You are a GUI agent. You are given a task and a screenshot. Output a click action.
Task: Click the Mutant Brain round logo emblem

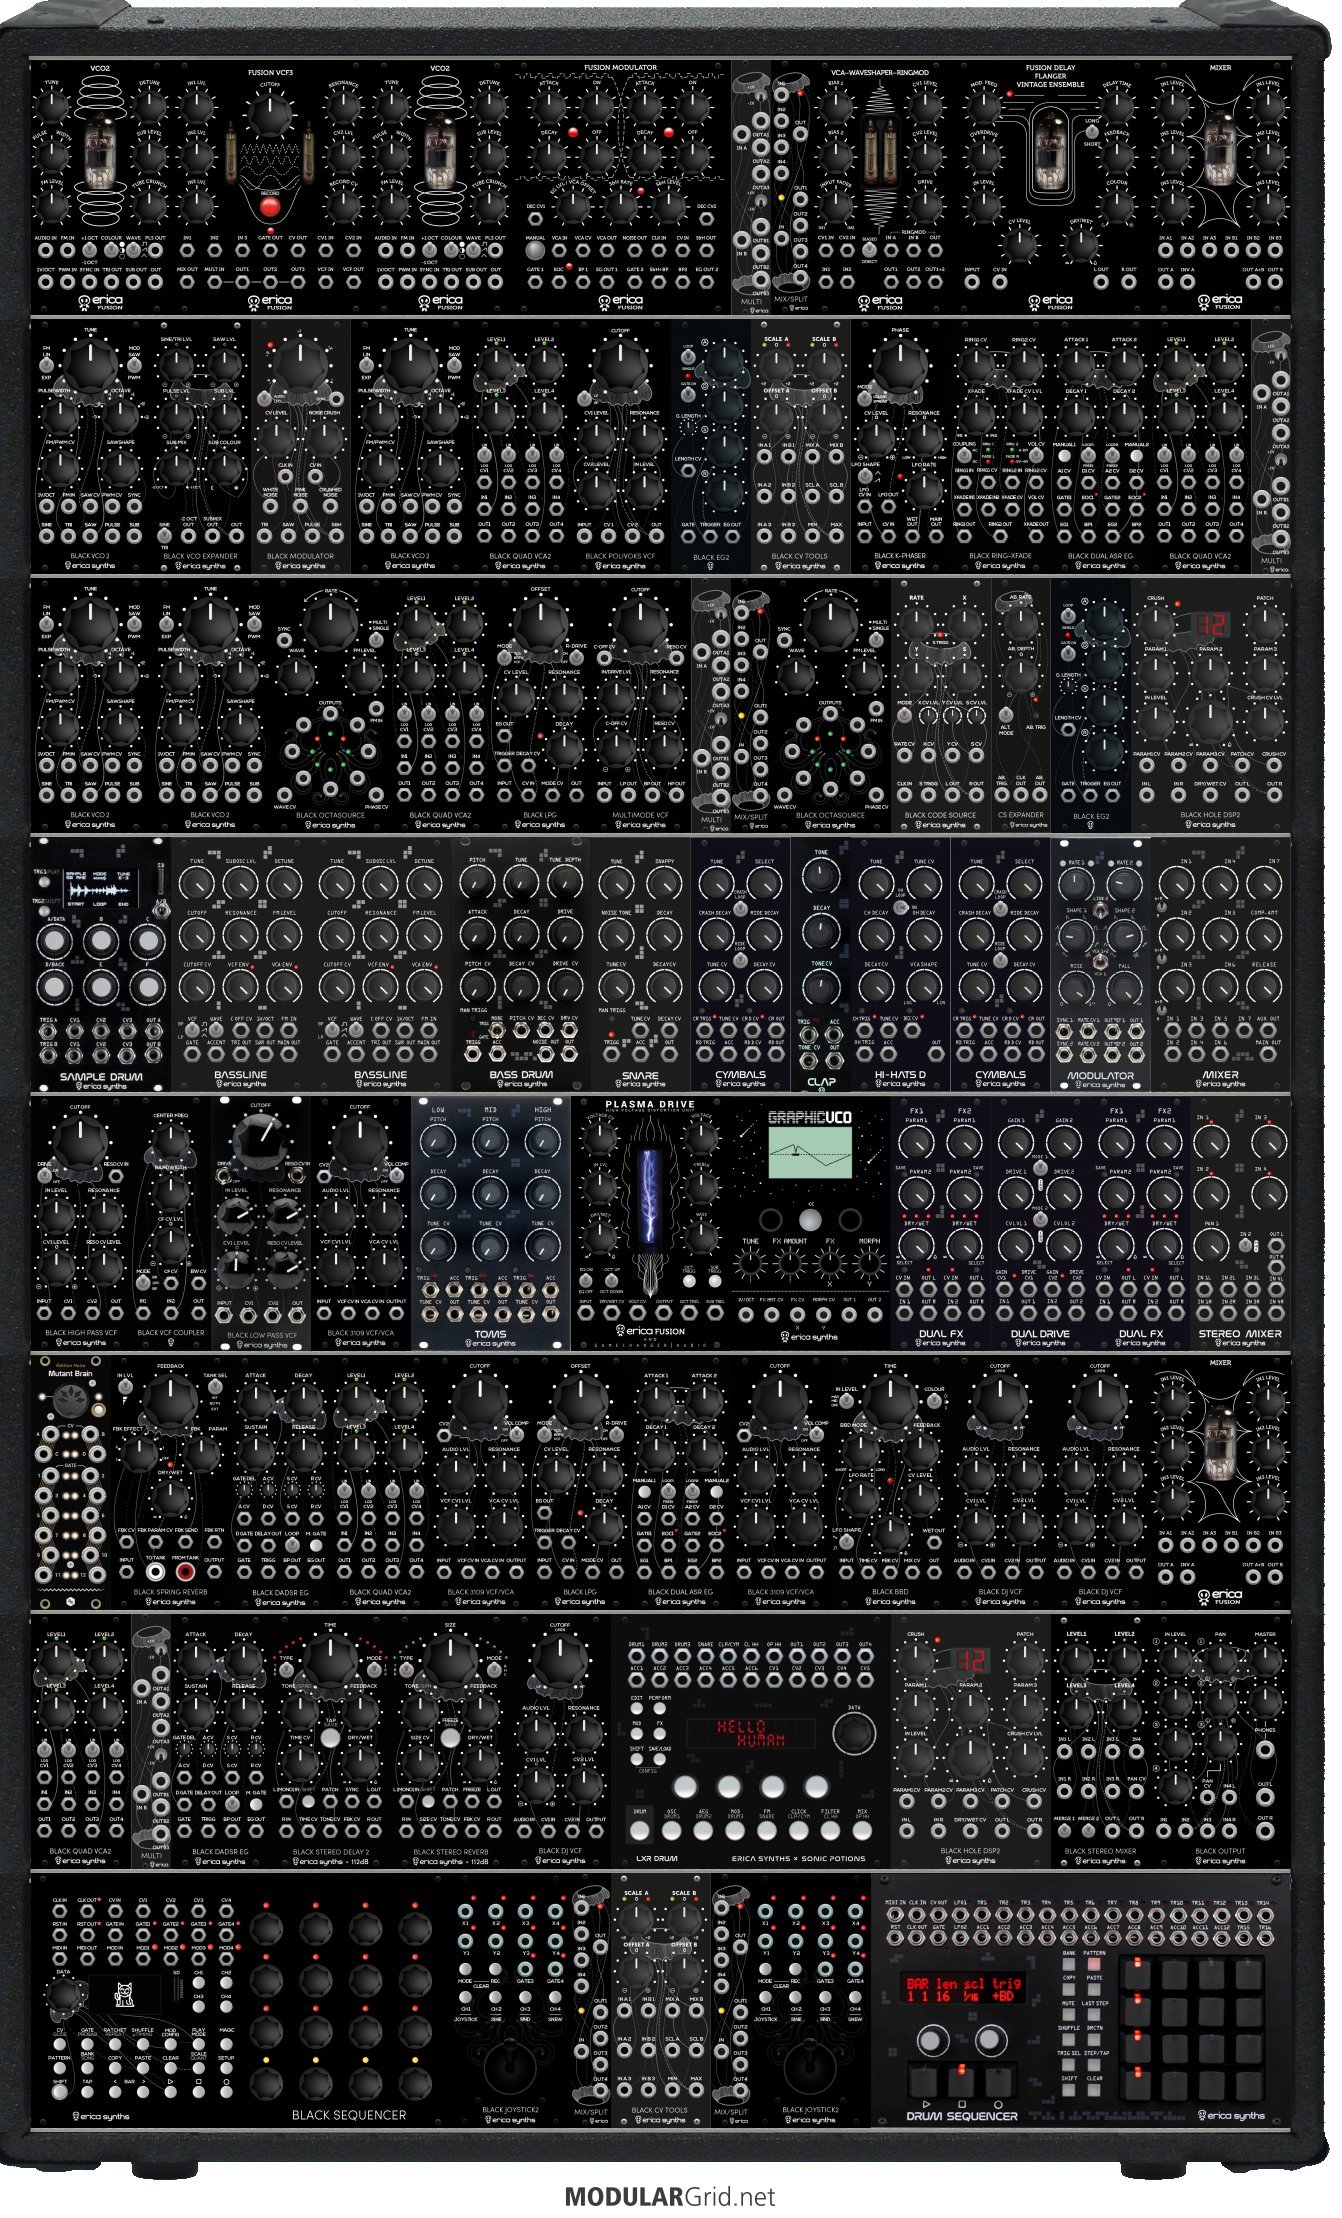tap(71, 1400)
